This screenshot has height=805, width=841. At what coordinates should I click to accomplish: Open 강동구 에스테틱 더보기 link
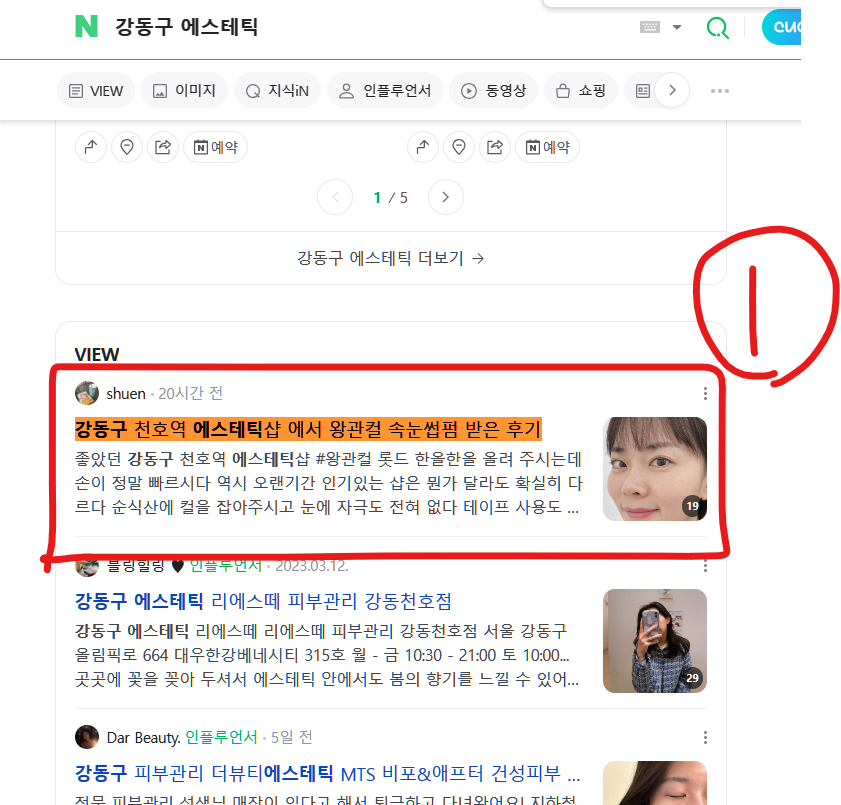click(390, 259)
